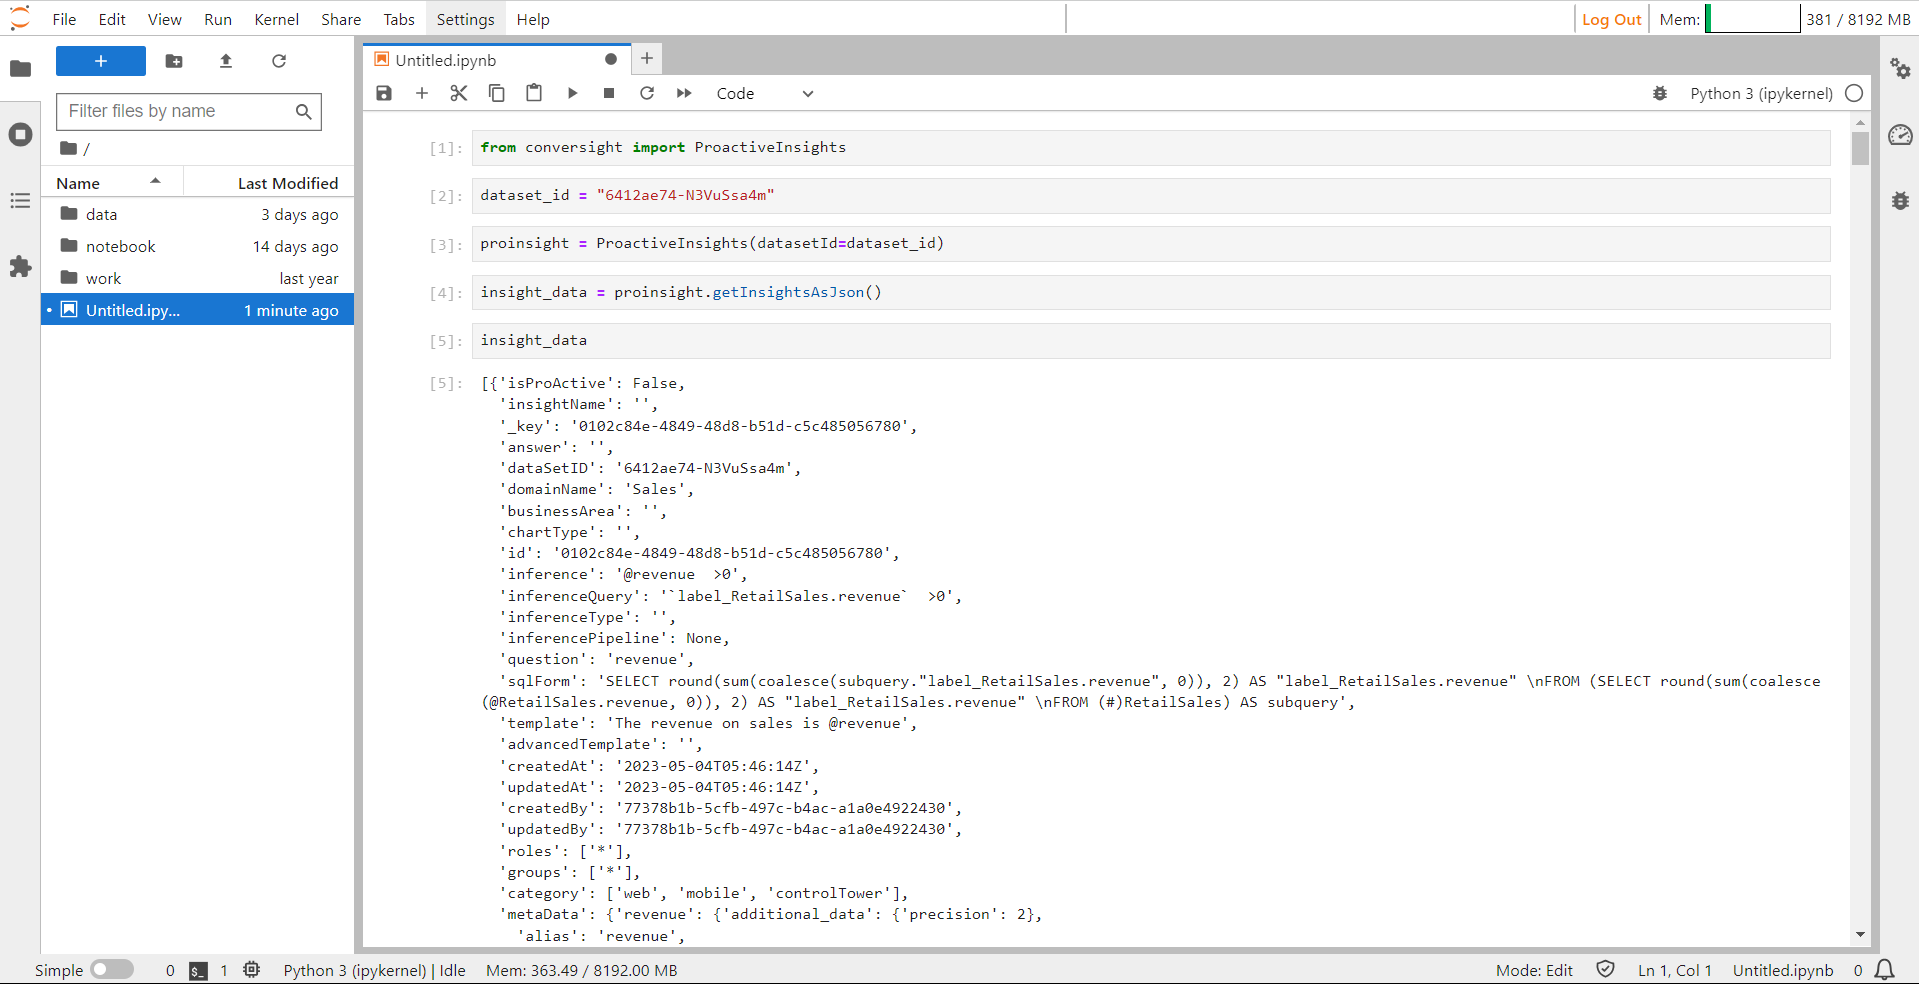This screenshot has height=984, width=1919.
Task: Open the cell type Code dropdown
Action: pyautogui.click(x=765, y=93)
